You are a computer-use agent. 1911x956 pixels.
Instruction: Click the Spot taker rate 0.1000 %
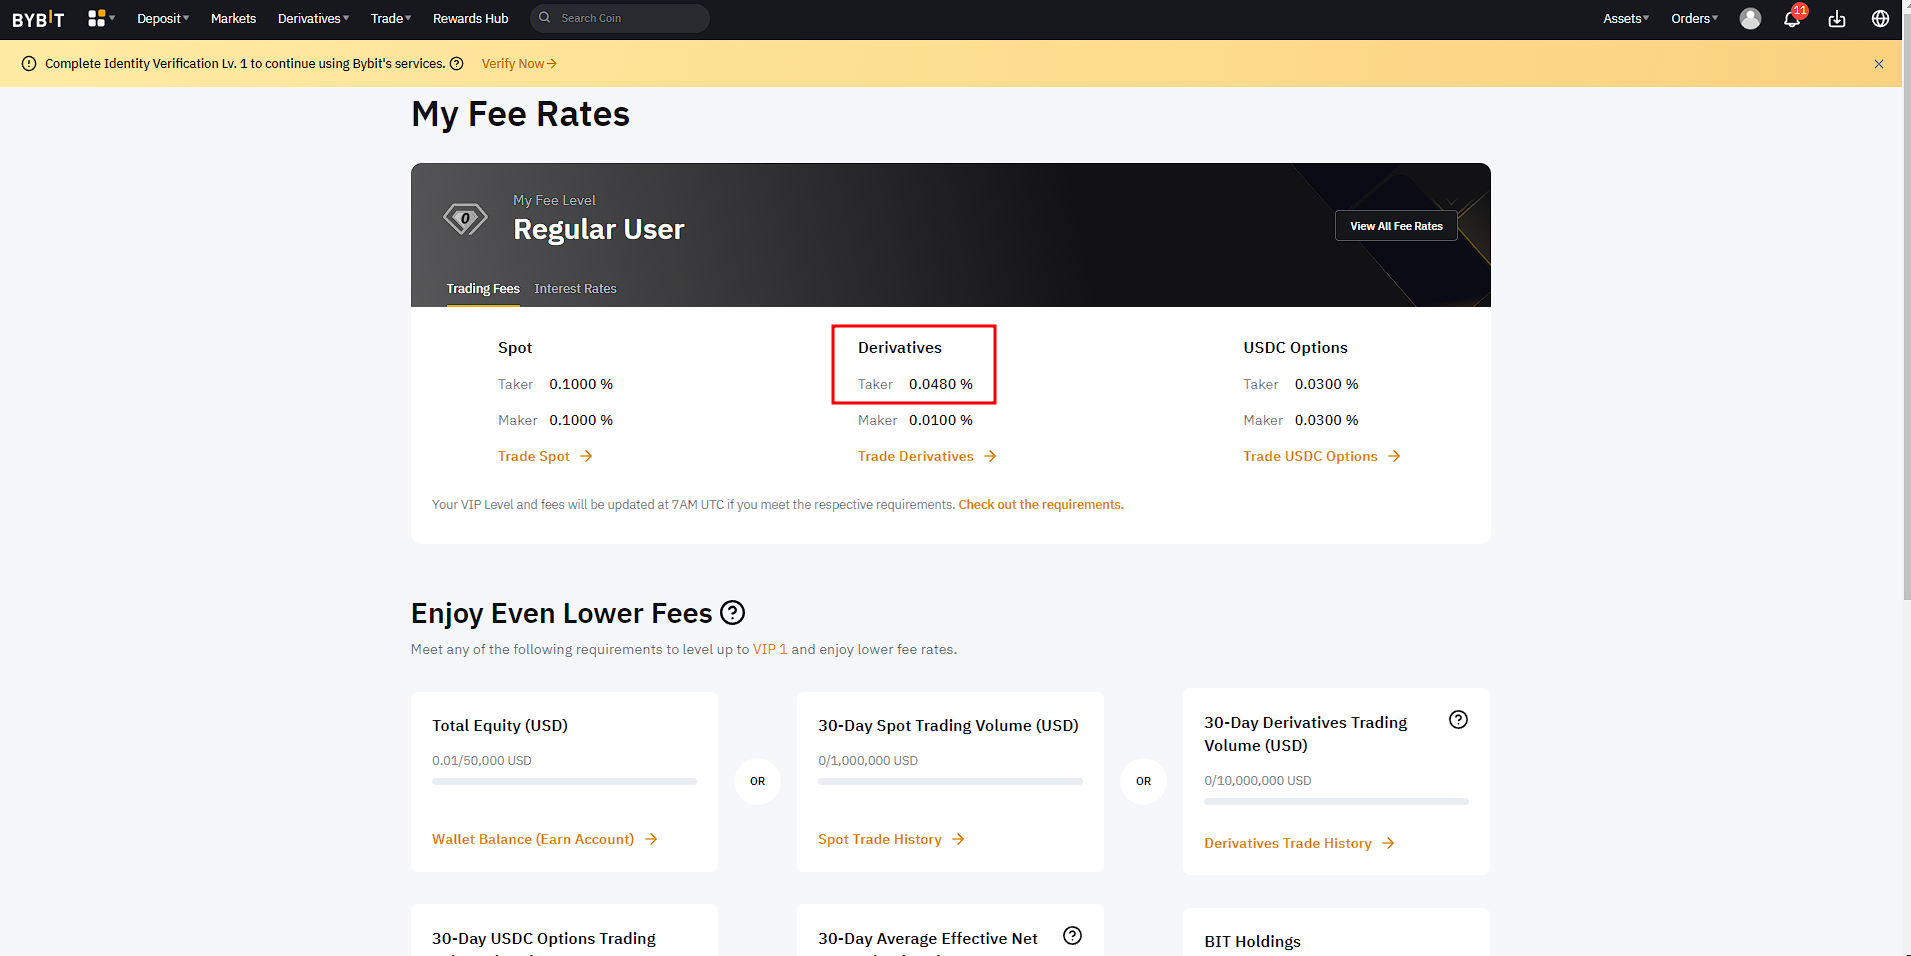[x=581, y=384]
